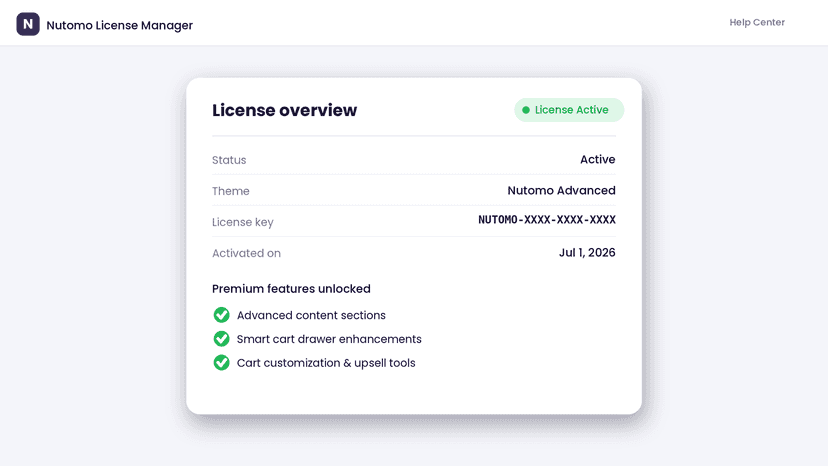This screenshot has width=828, height=466.
Task: Select the License overview heading
Action: click(284, 110)
